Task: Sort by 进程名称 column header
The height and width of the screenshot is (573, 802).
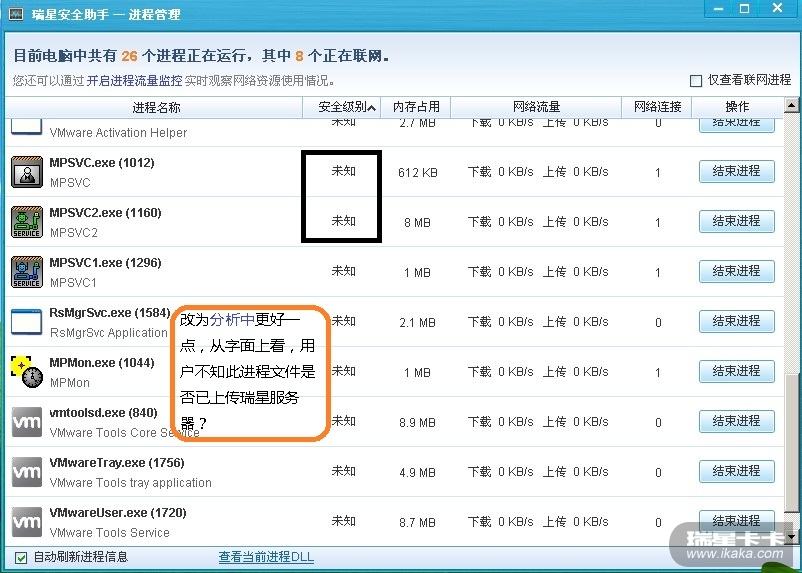Action: click(155, 107)
